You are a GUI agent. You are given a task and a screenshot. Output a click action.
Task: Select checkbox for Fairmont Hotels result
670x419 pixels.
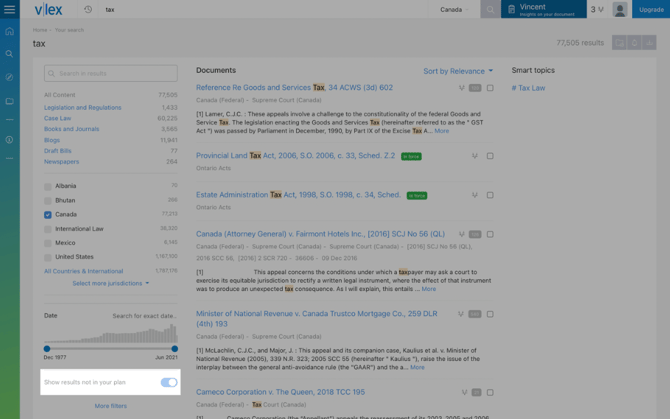pyautogui.click(x=490, y=234)
